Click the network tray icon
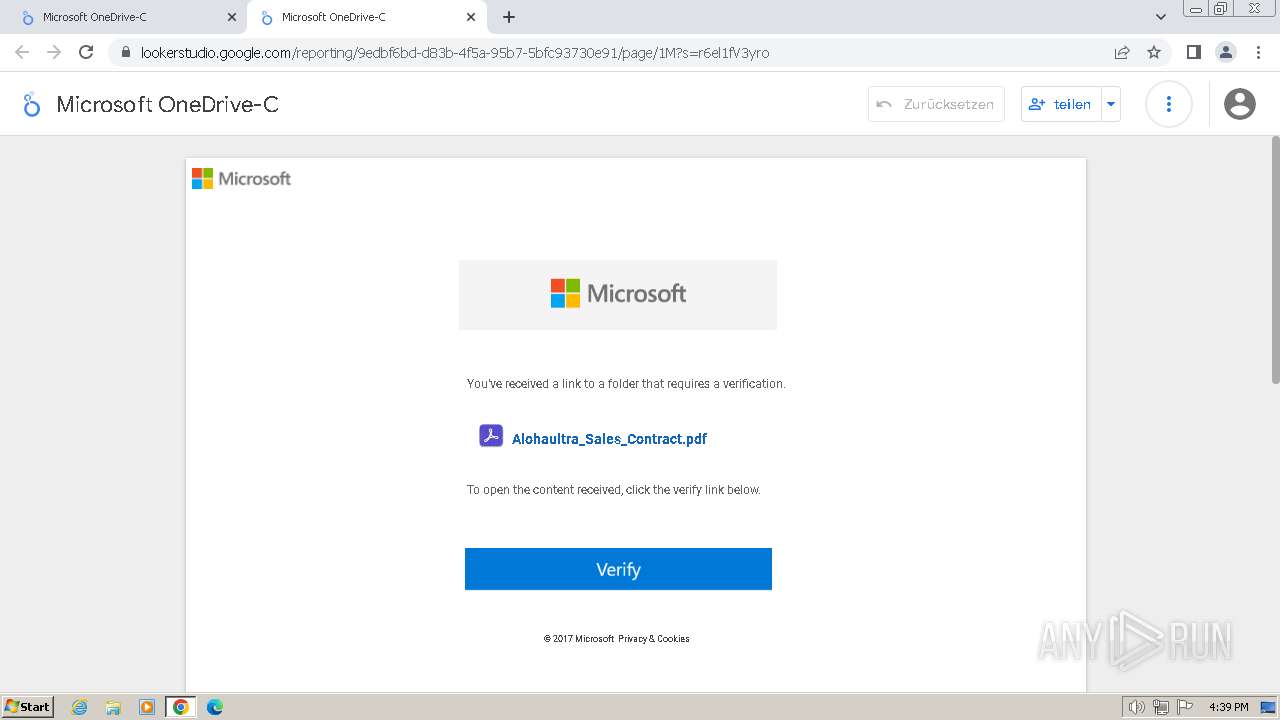 (1160, 707)
